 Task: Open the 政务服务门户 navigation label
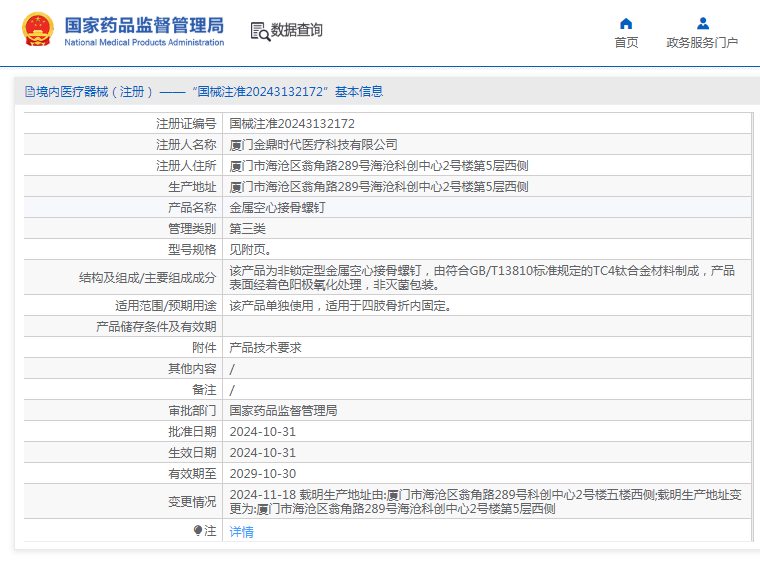(702, 43)
